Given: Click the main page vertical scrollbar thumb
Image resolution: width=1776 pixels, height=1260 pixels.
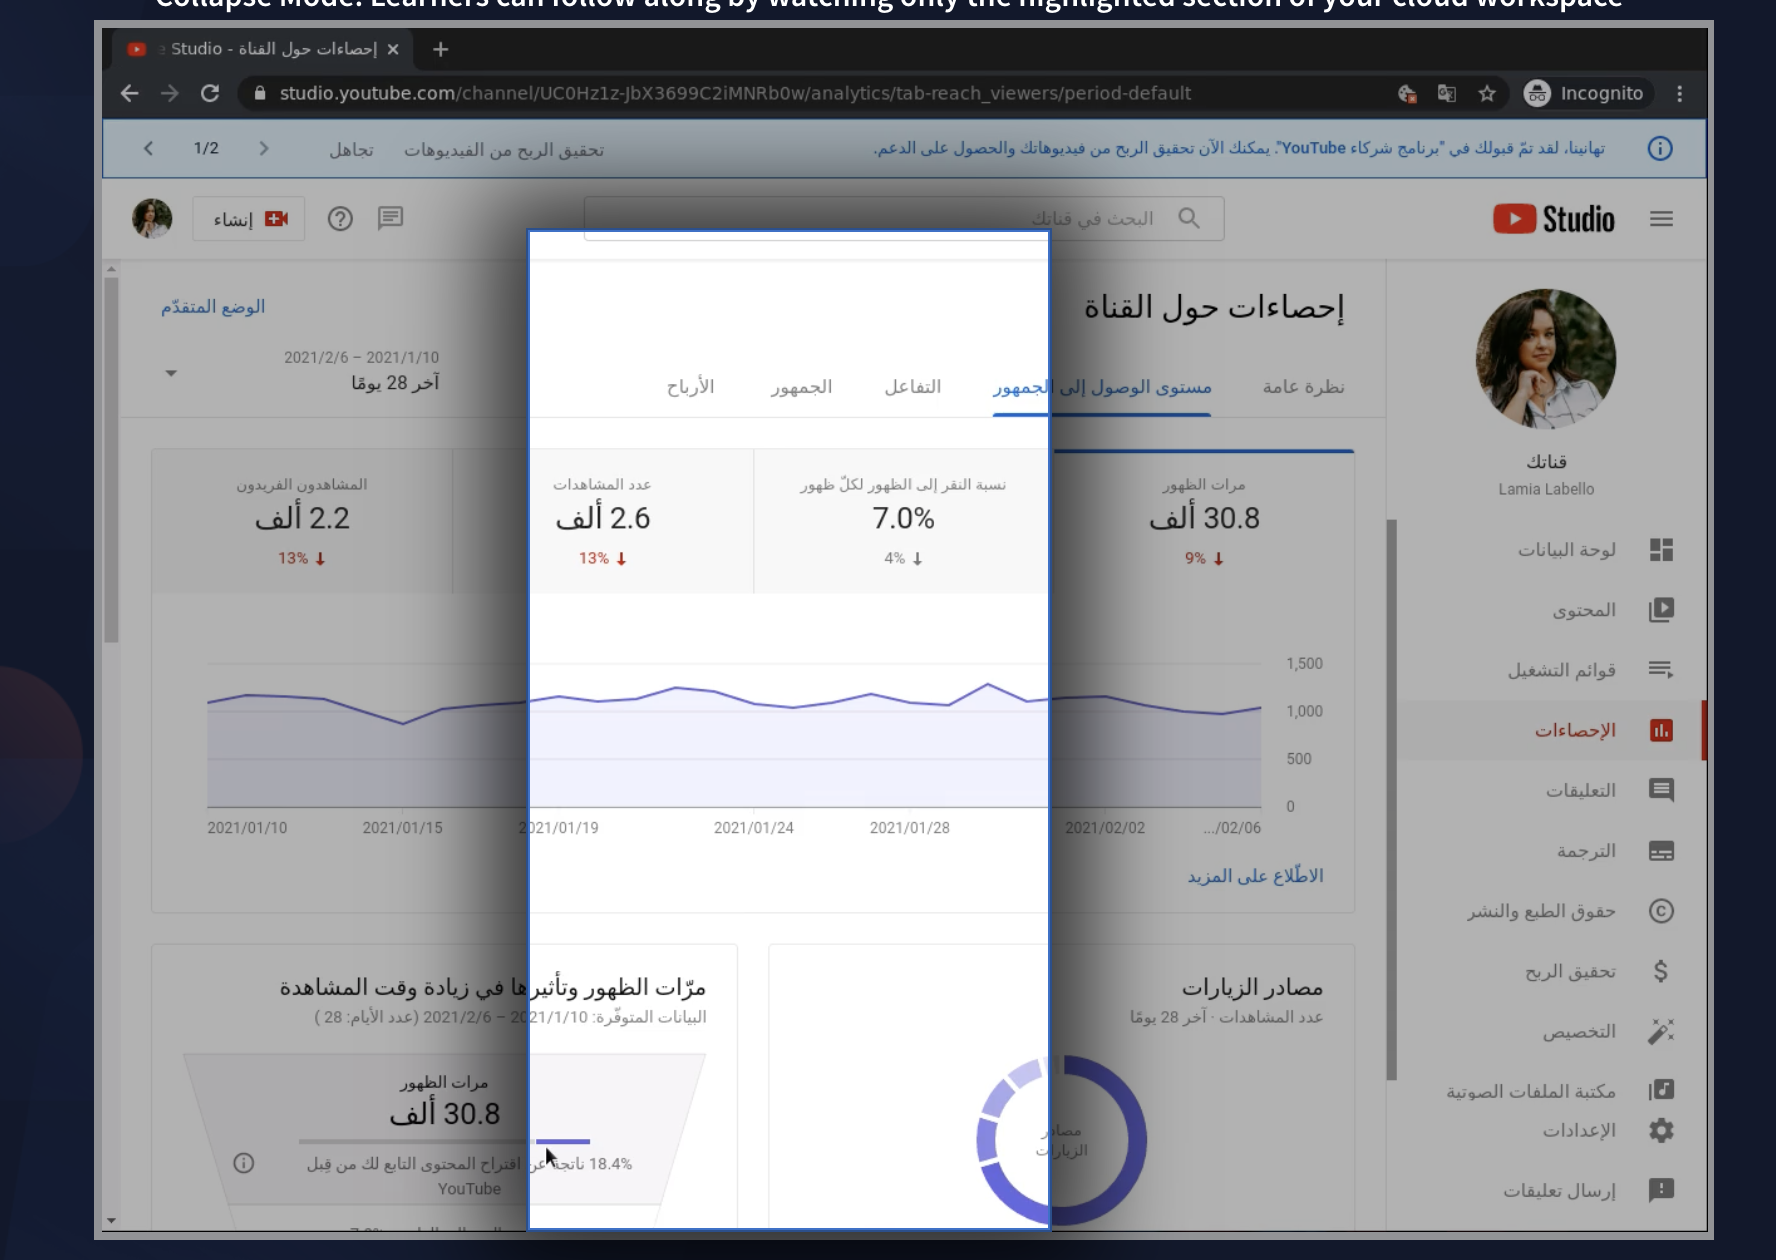Looking at the screenshot, I should coord(111,459).
